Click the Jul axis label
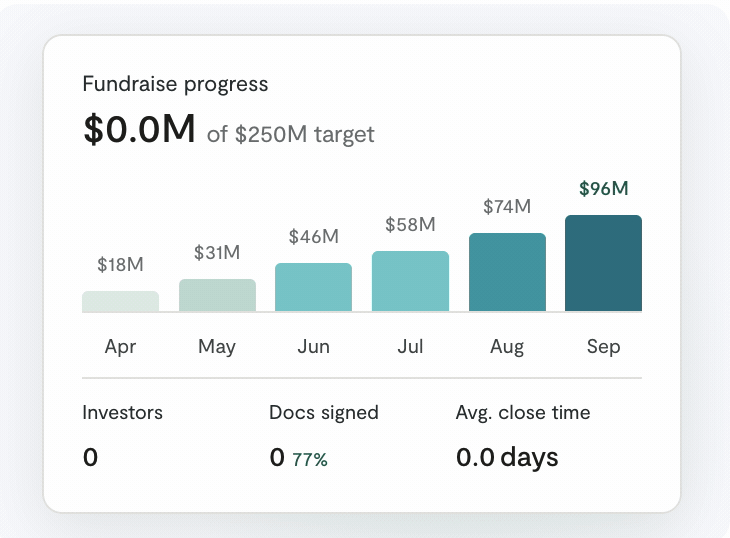Screen dimensions: 730x538 click(x=410, y=347)
